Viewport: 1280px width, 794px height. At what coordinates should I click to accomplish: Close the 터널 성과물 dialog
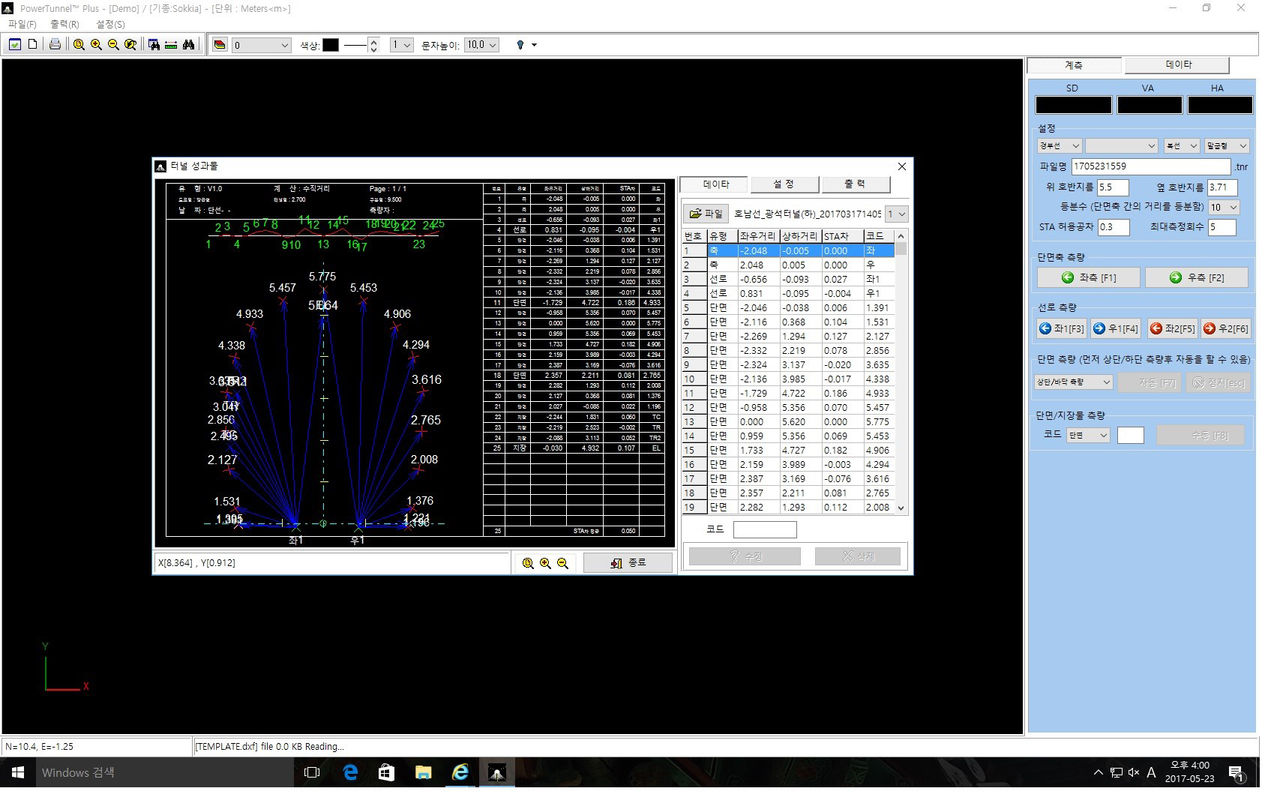[901, 166]
